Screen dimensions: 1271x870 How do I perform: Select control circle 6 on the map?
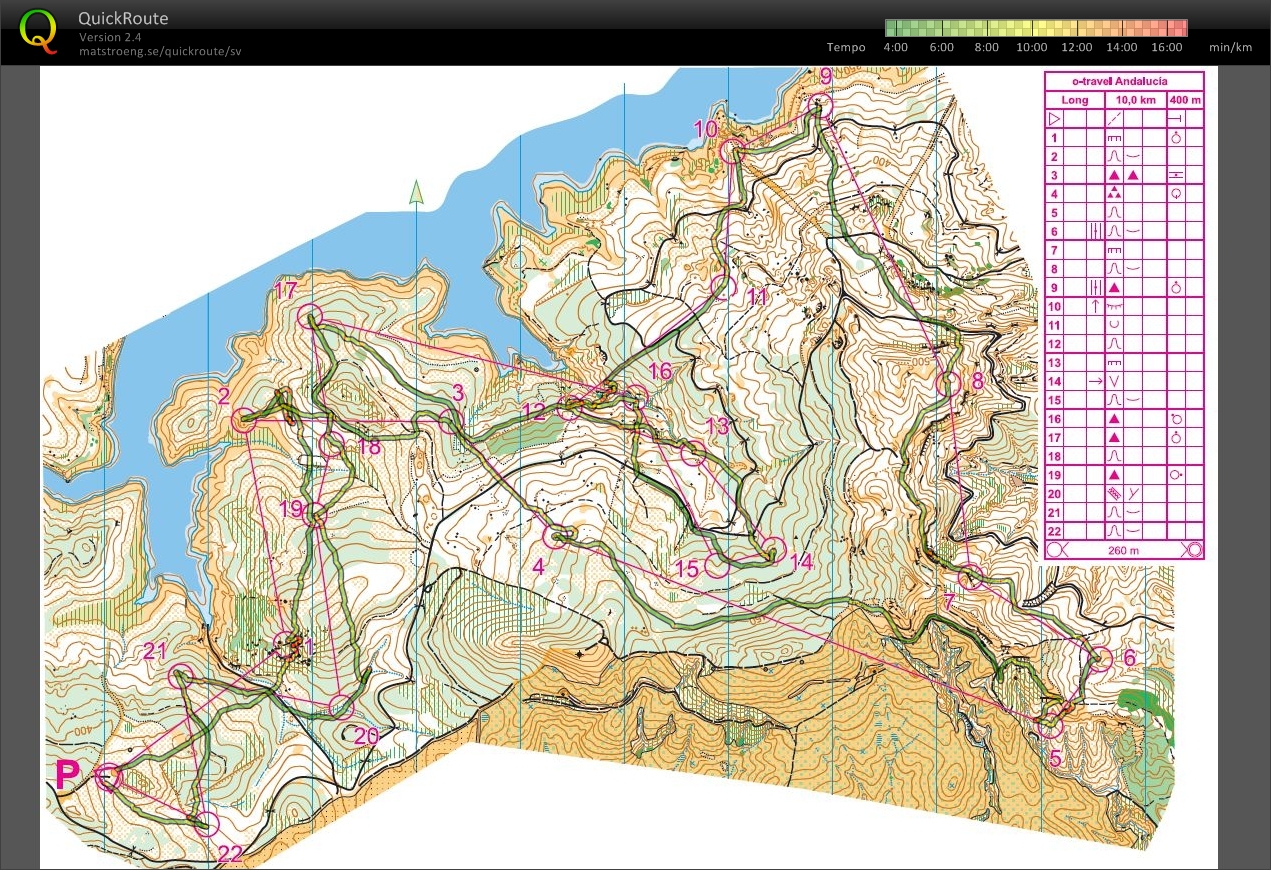point(1100,659)
